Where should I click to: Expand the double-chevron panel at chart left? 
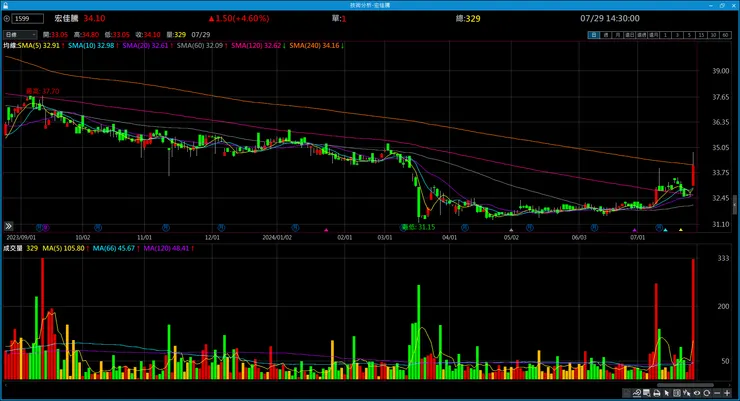click(8, 226)
